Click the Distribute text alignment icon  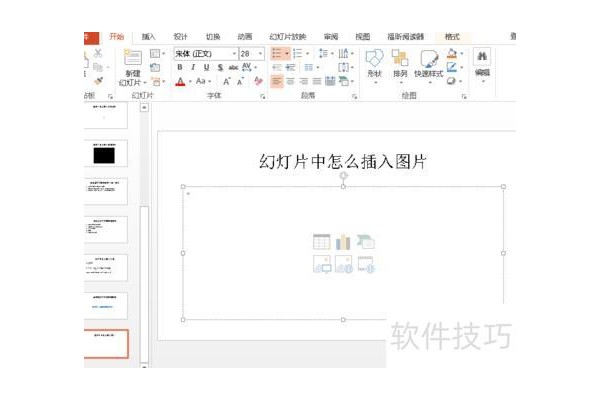click(330, 81)
